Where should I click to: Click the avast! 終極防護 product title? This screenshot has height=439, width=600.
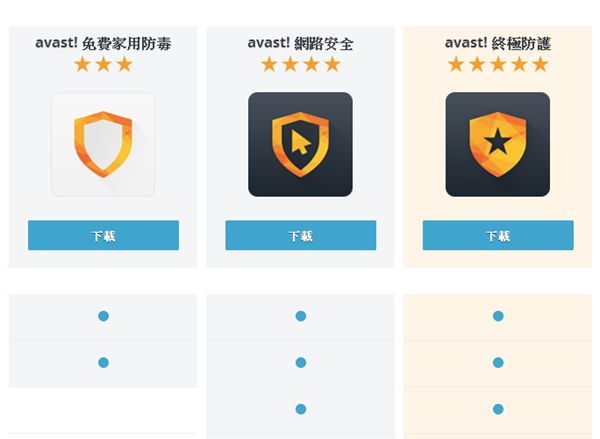pyautogui.click(x=498, y=44)
